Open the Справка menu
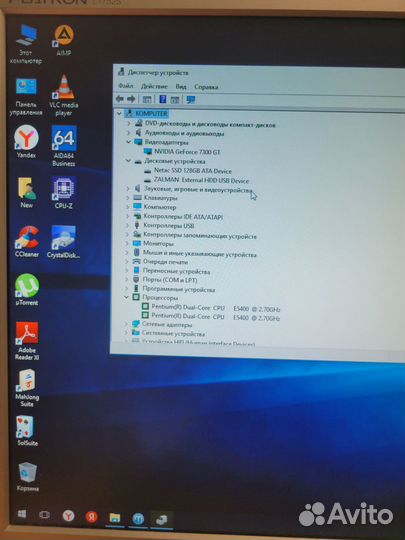The image size is (405, 540). point(206,87)
